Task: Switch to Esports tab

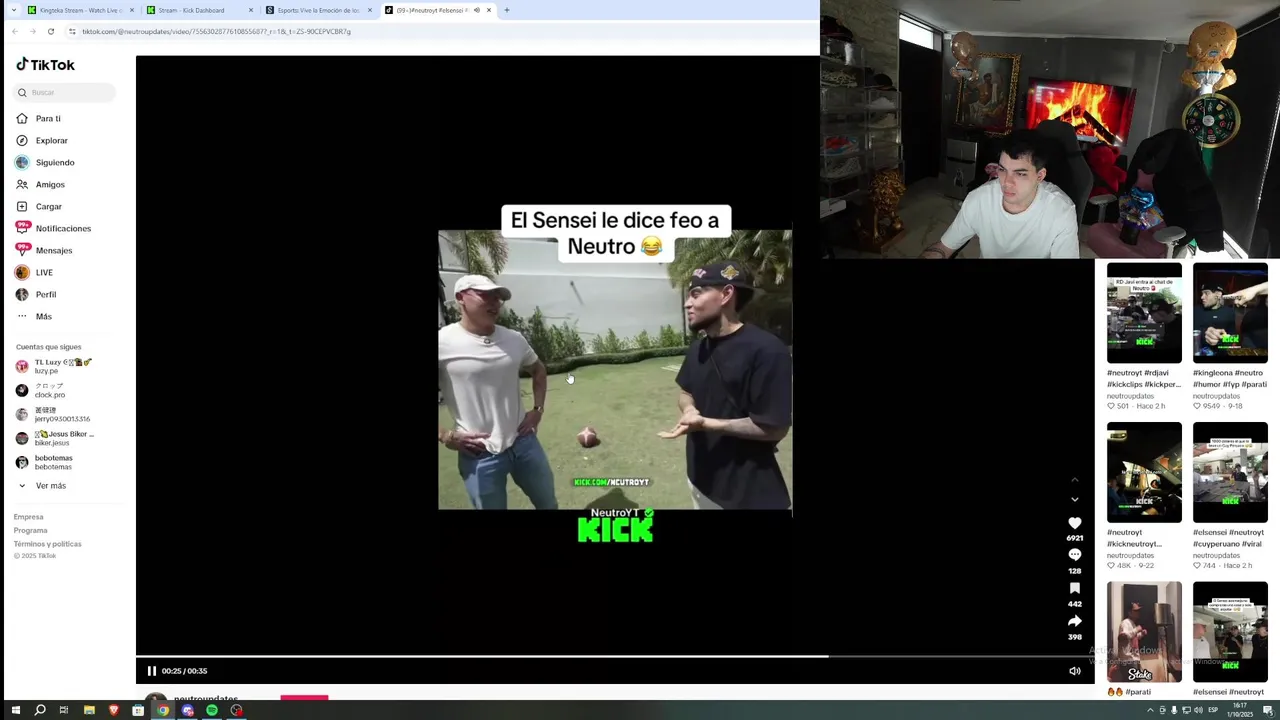Action: 315,10
